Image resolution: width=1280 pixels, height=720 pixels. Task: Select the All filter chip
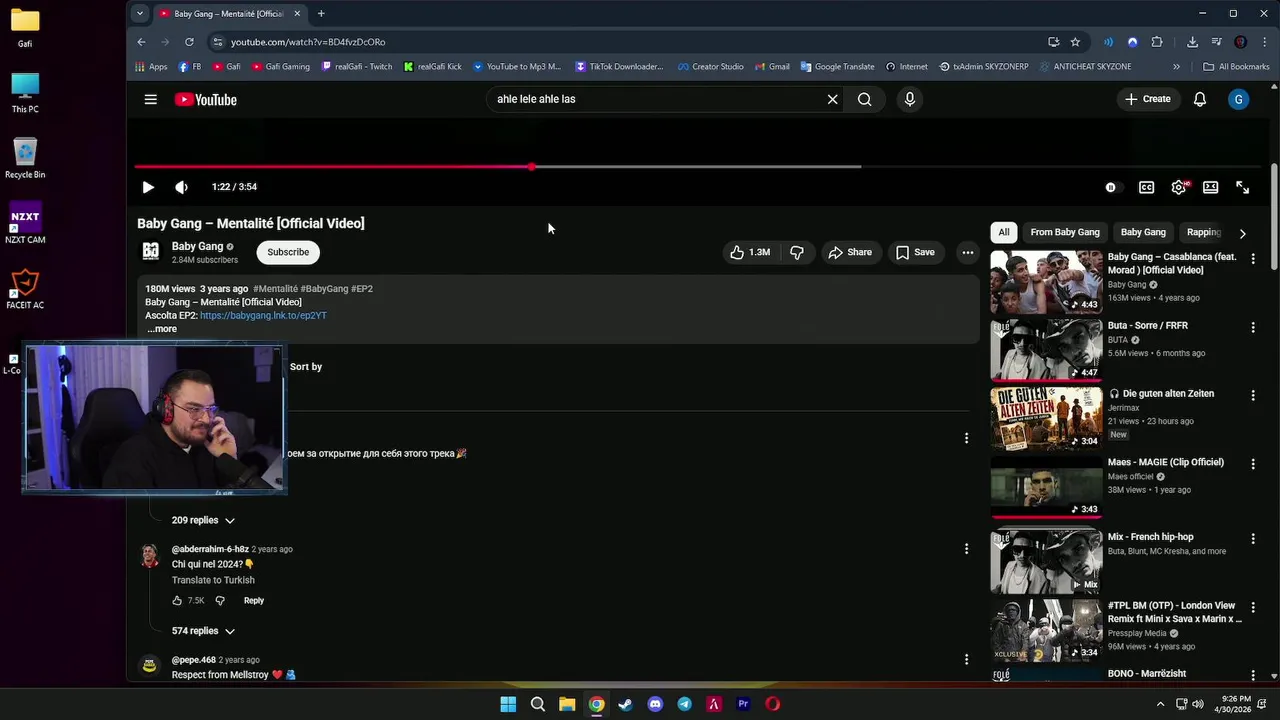tap(1003, 232)
